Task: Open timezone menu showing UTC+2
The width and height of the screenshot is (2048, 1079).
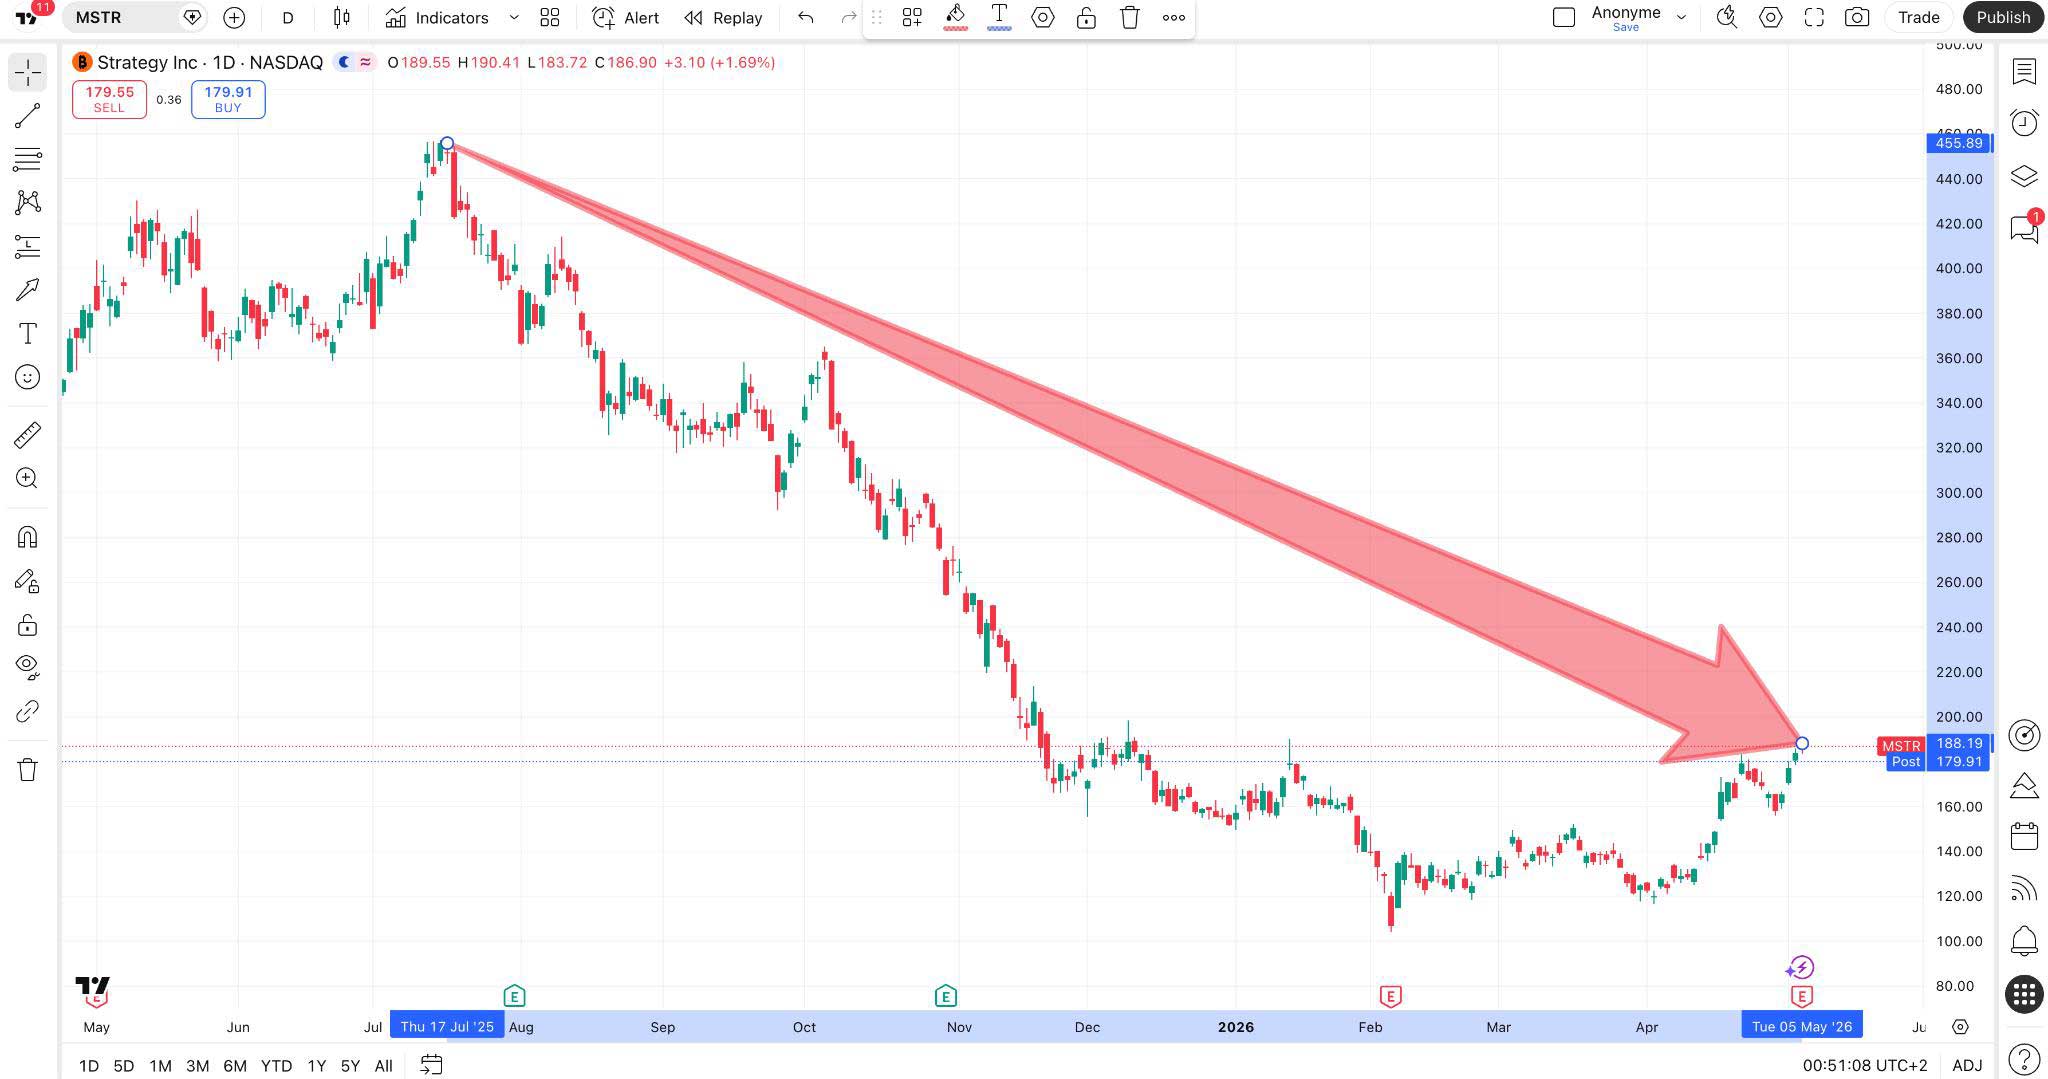Action: click(x=1865, y=1065)
